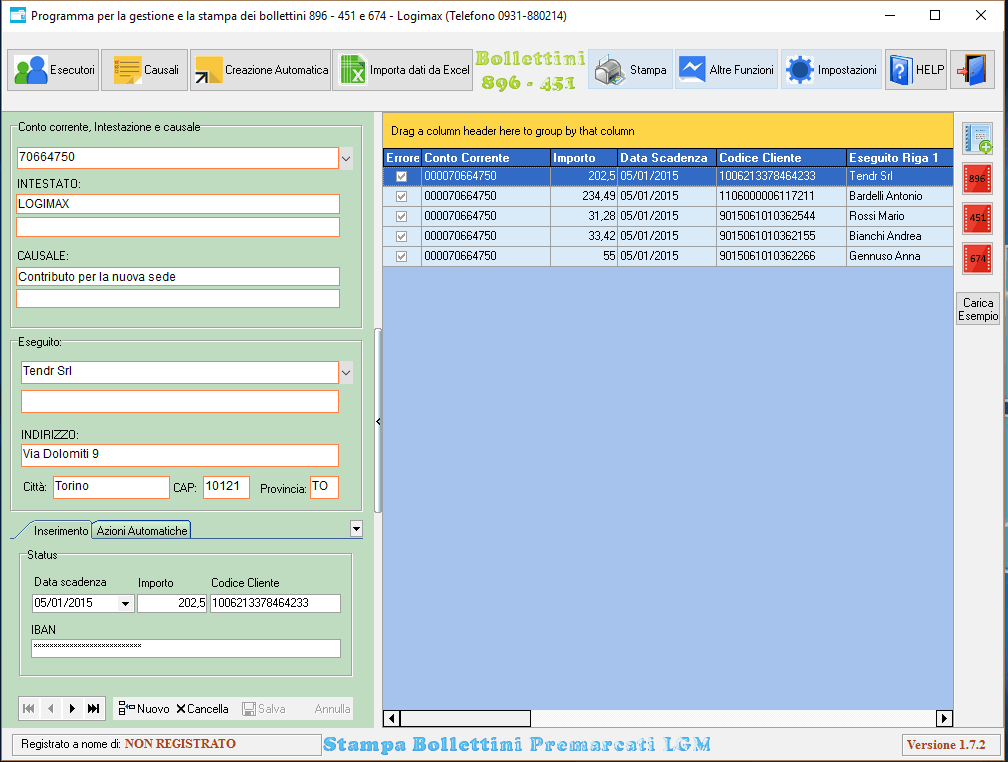The width and height of the screenshot is (1008, 762).
Task: Toggle Errore checkbox for Bardelli Antonio row
Action: click(x=402, y=196)
